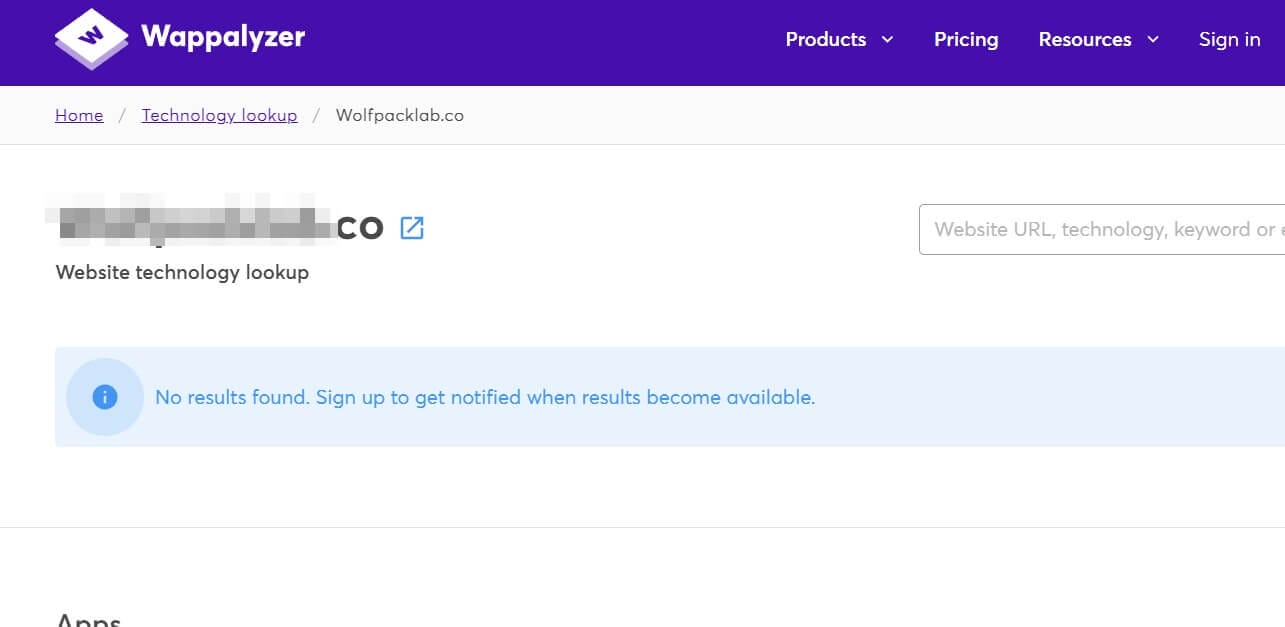Open the Resources menu label

pos(1084,40)
